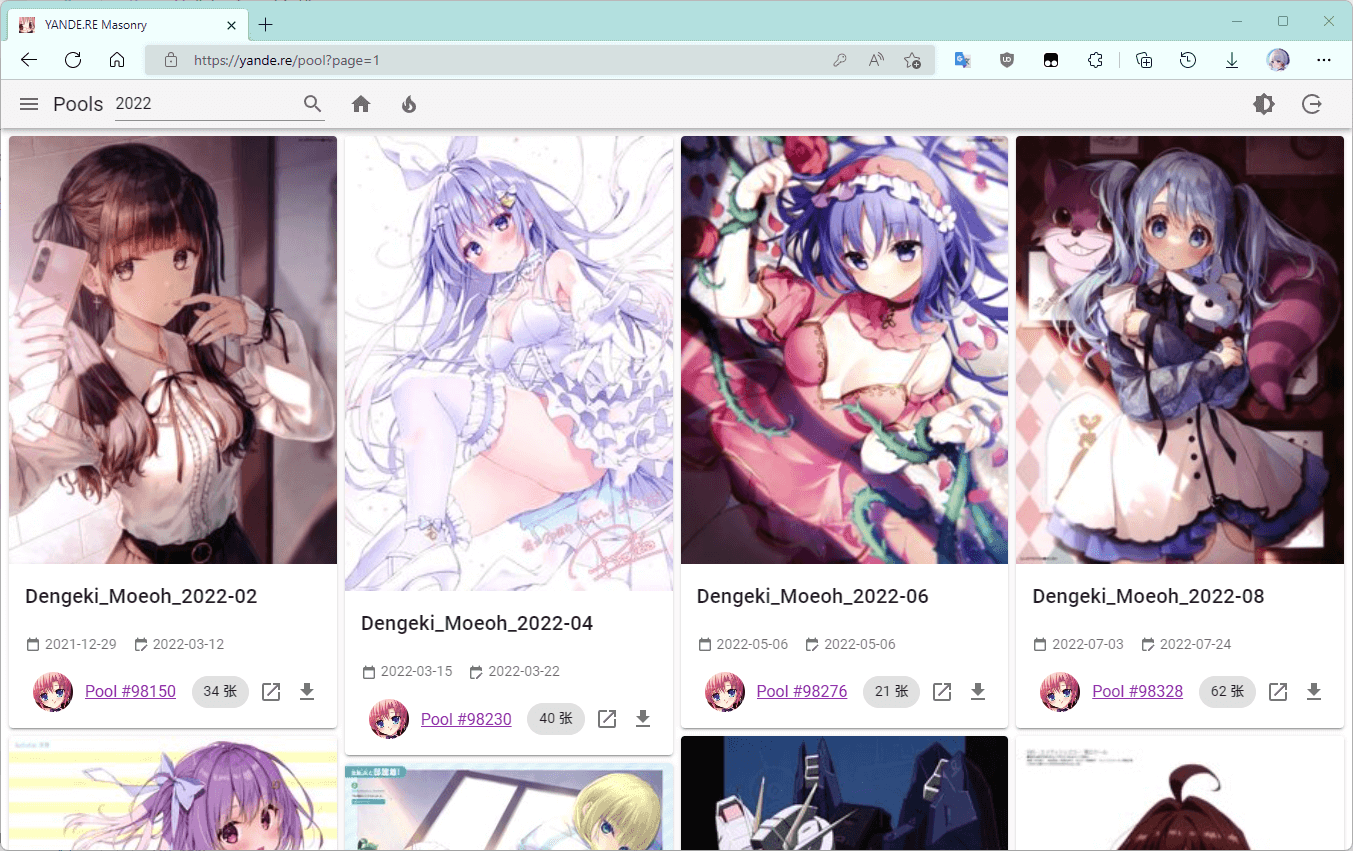The height and width of the screenshot is (851, 1353).
Task: Click the Pool #98328 link
Action: coord(1137,691)
